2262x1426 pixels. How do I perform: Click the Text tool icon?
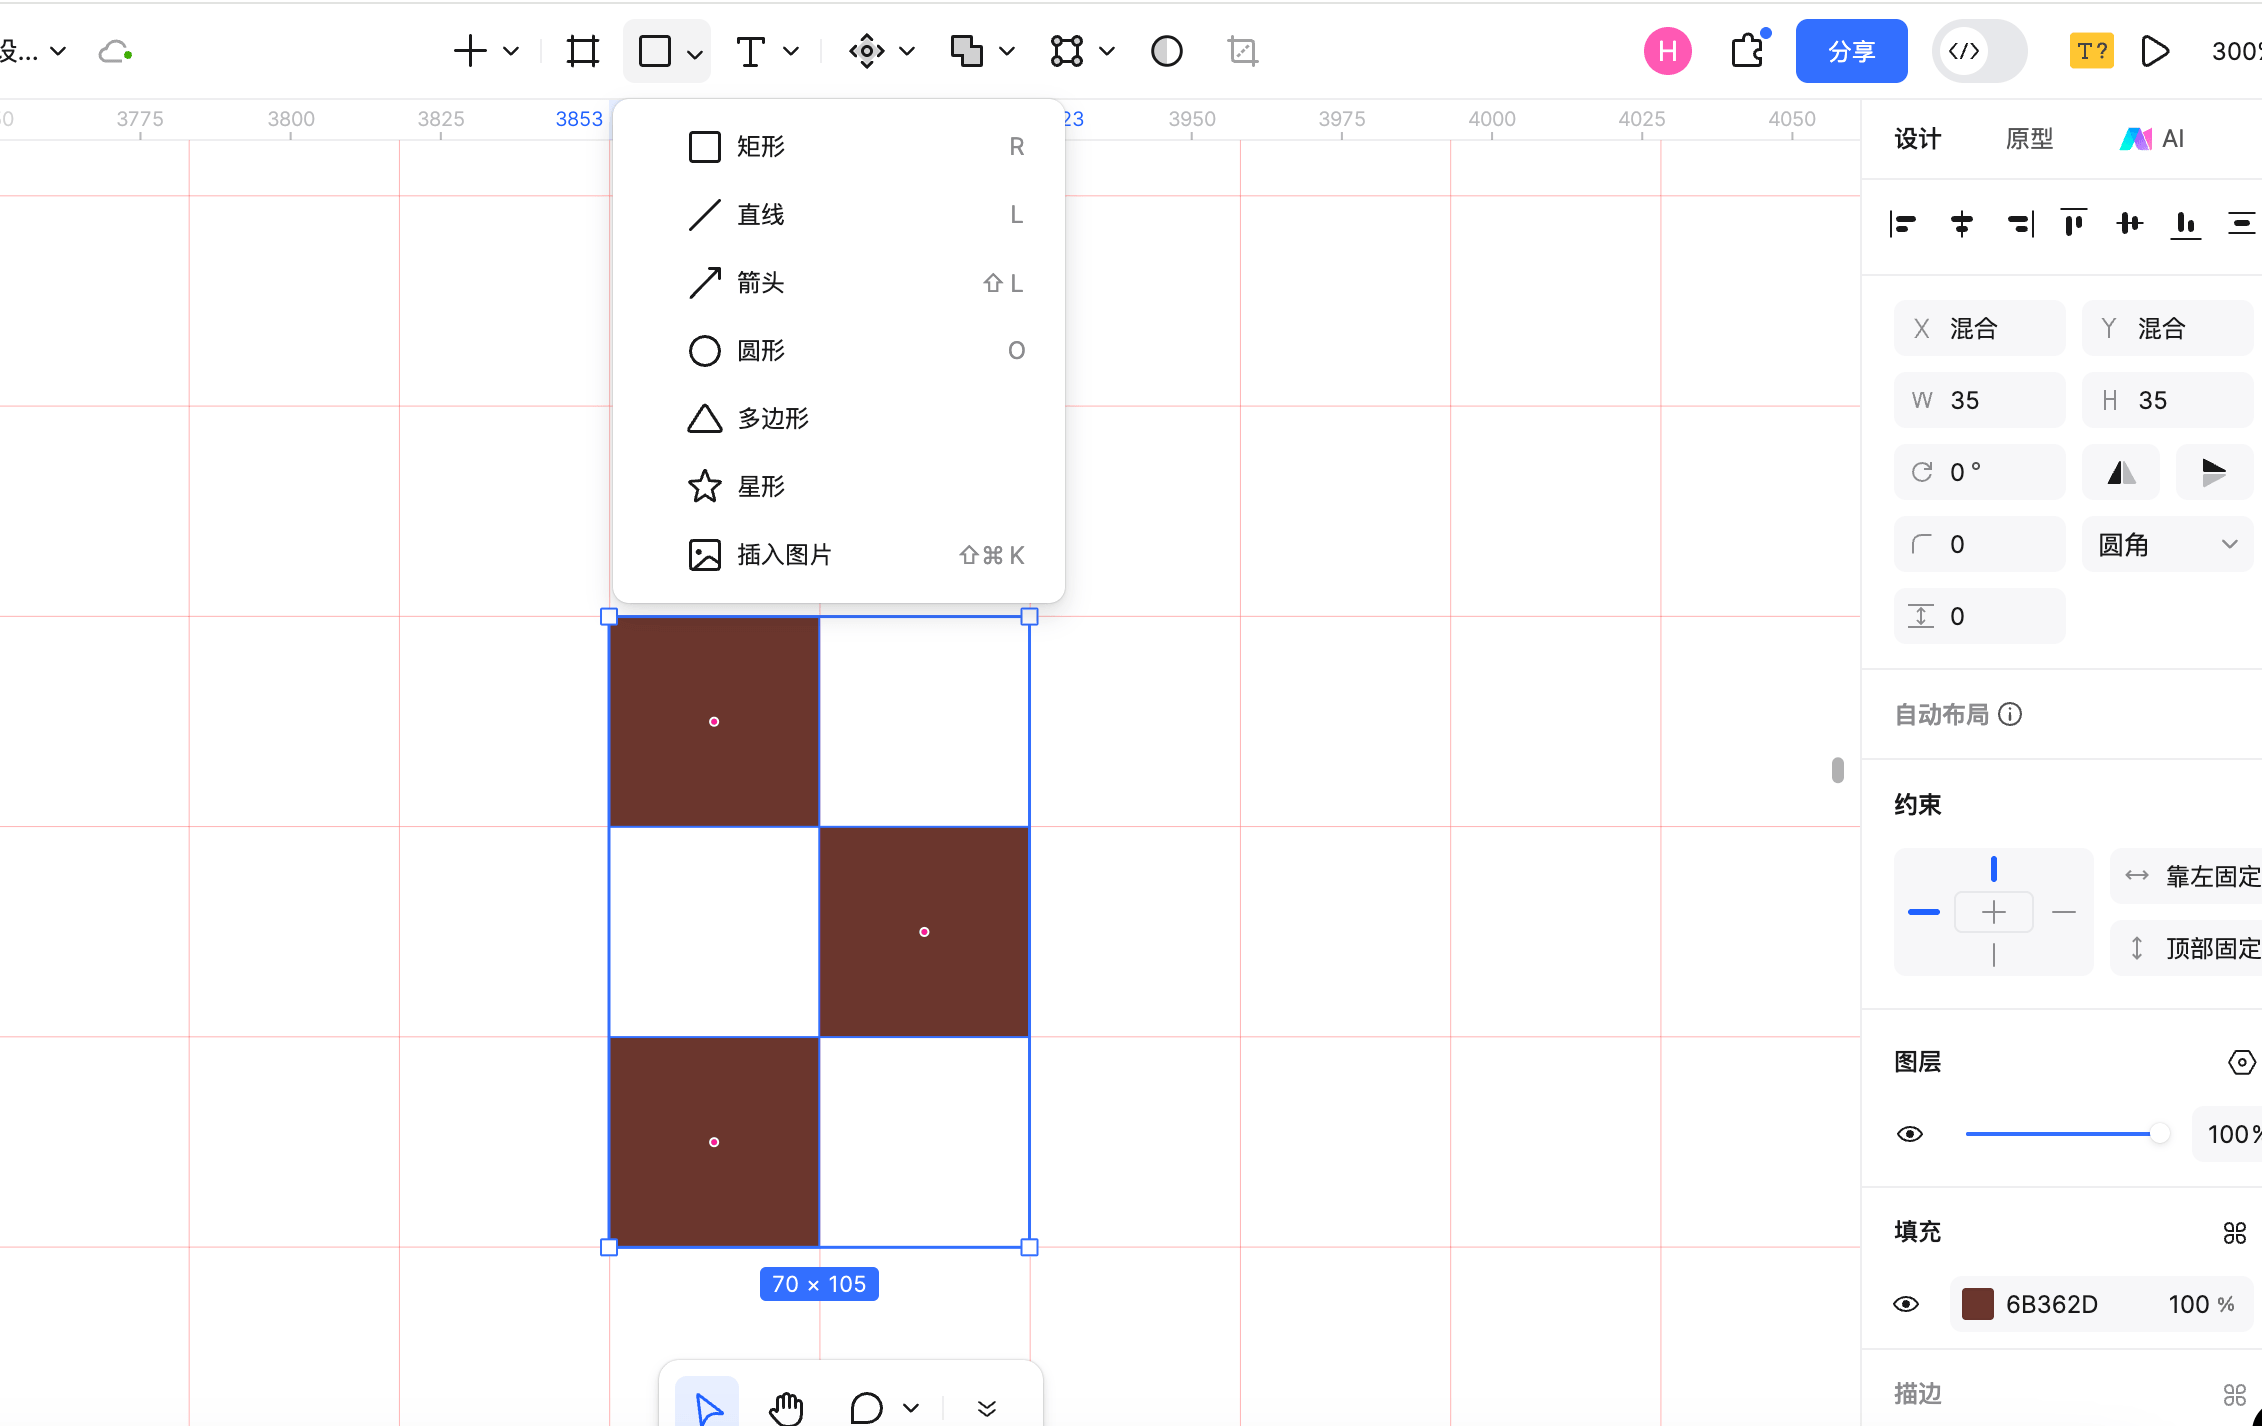(x=750, y=51)
